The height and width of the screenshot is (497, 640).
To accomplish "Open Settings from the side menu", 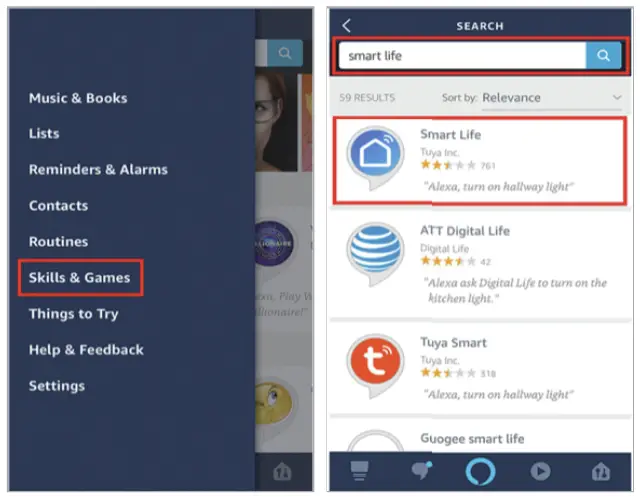I will coord(57,386).
